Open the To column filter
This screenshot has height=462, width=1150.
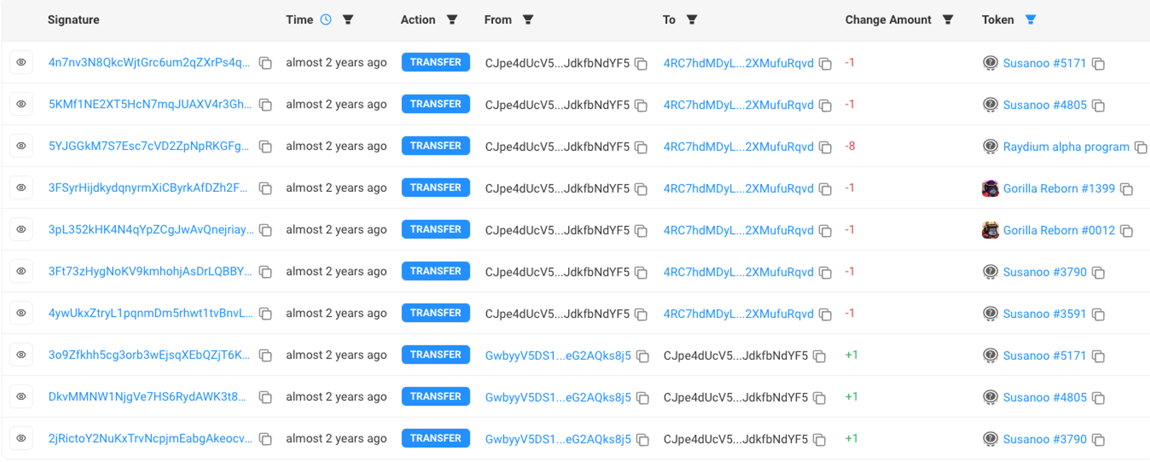692,20
